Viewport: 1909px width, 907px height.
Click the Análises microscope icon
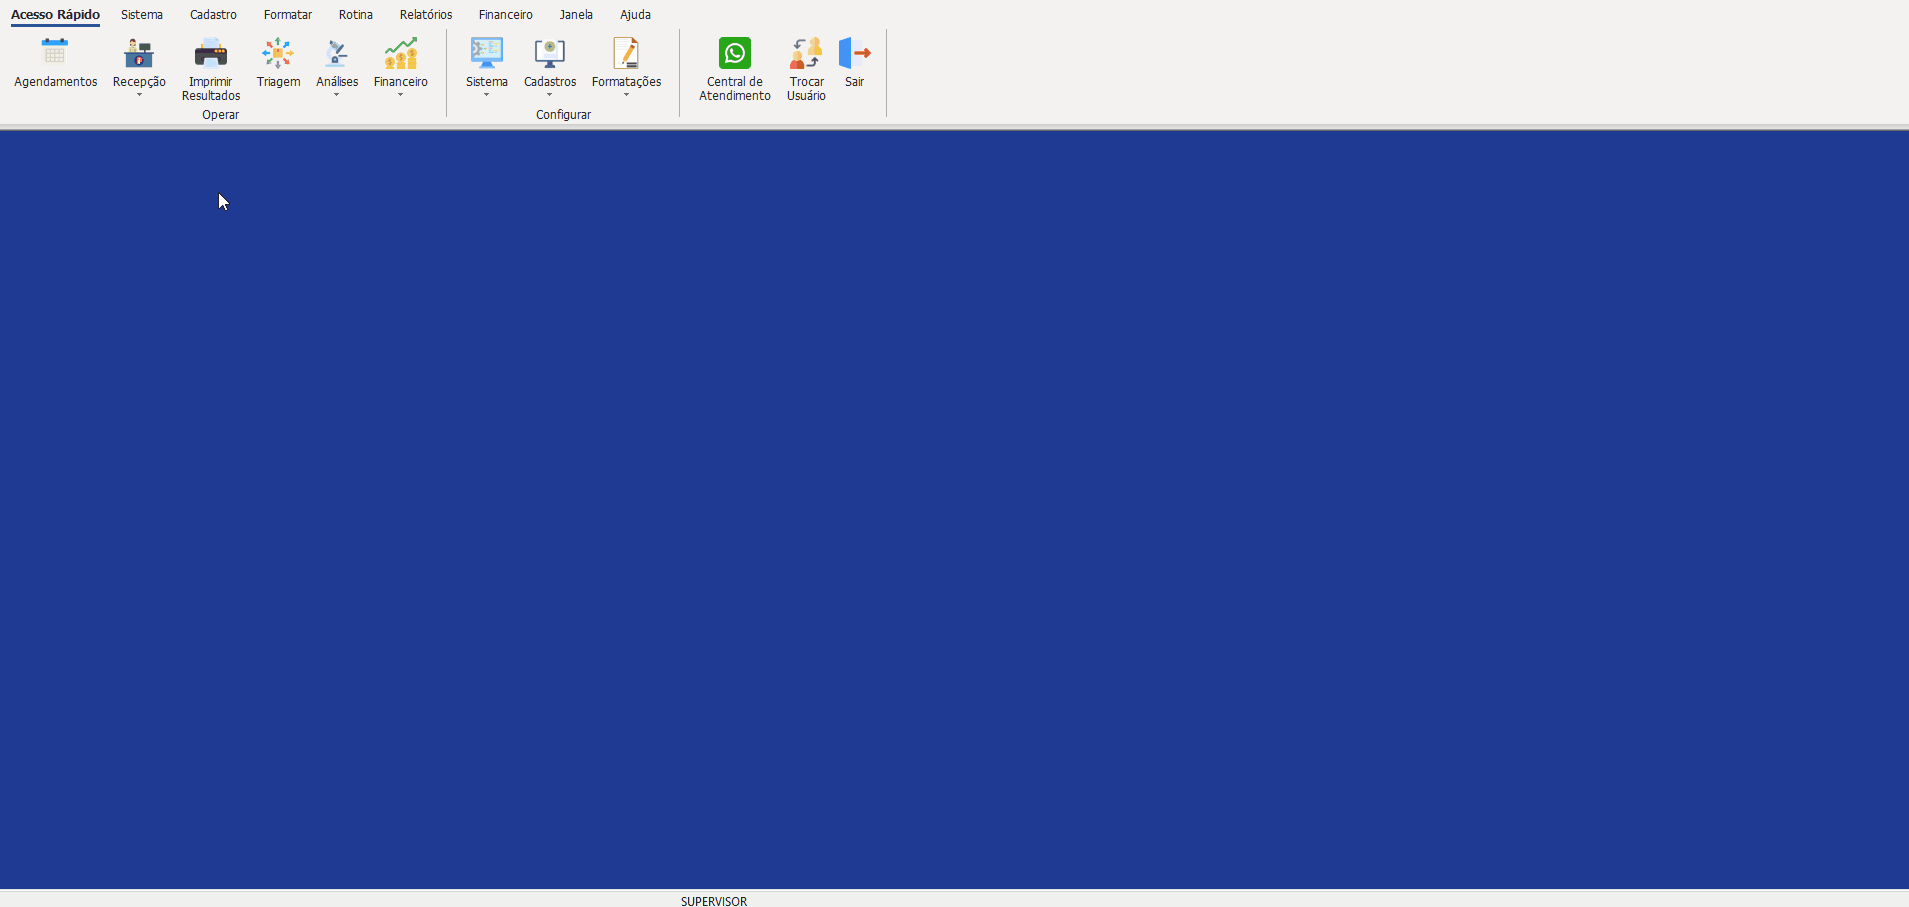[337, 53]
